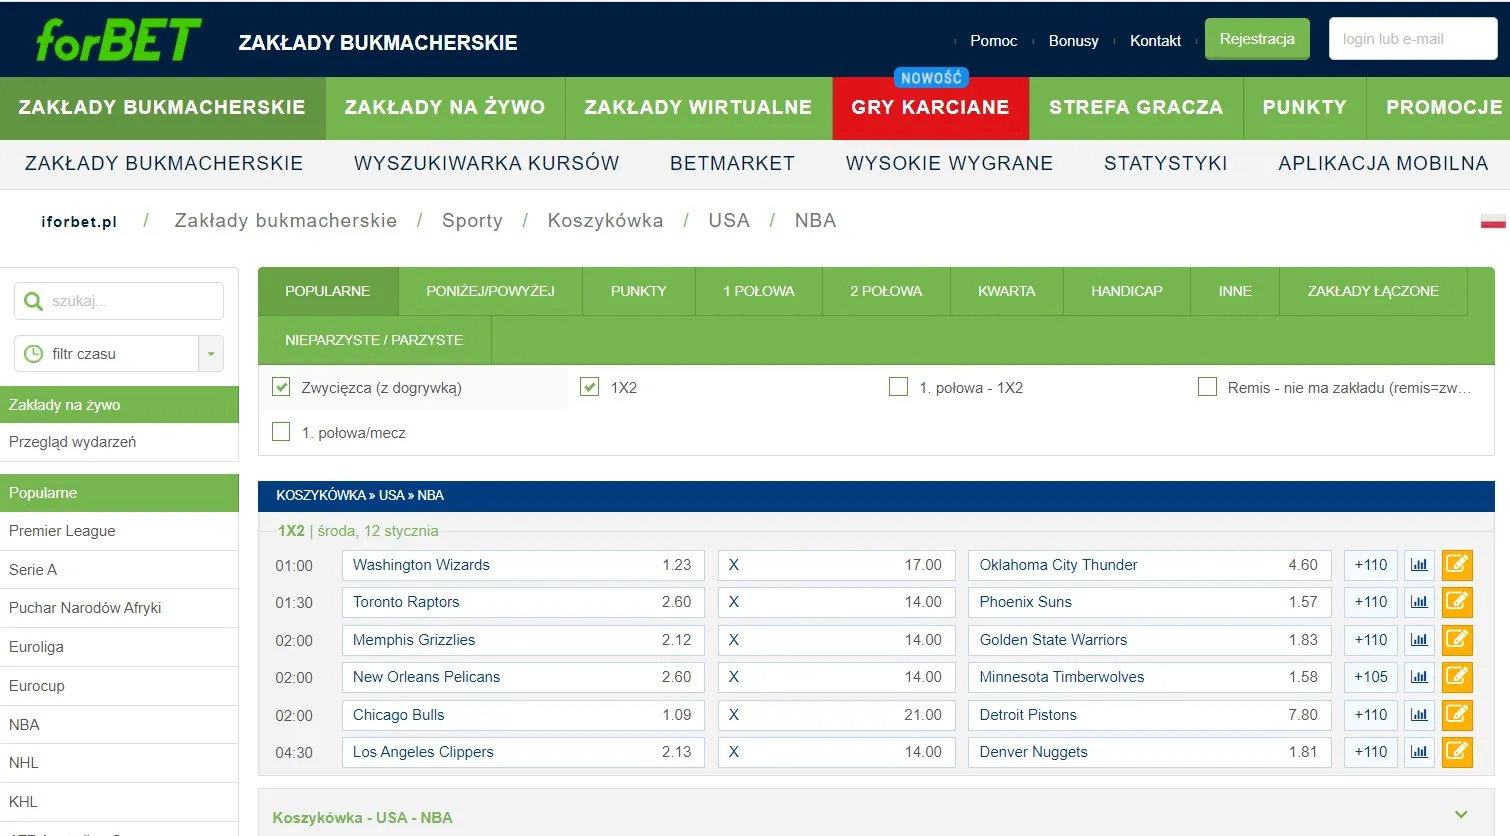Switch to the HANDICAP tab
Screen dimensions: 1510x836
coord(1126,291)
